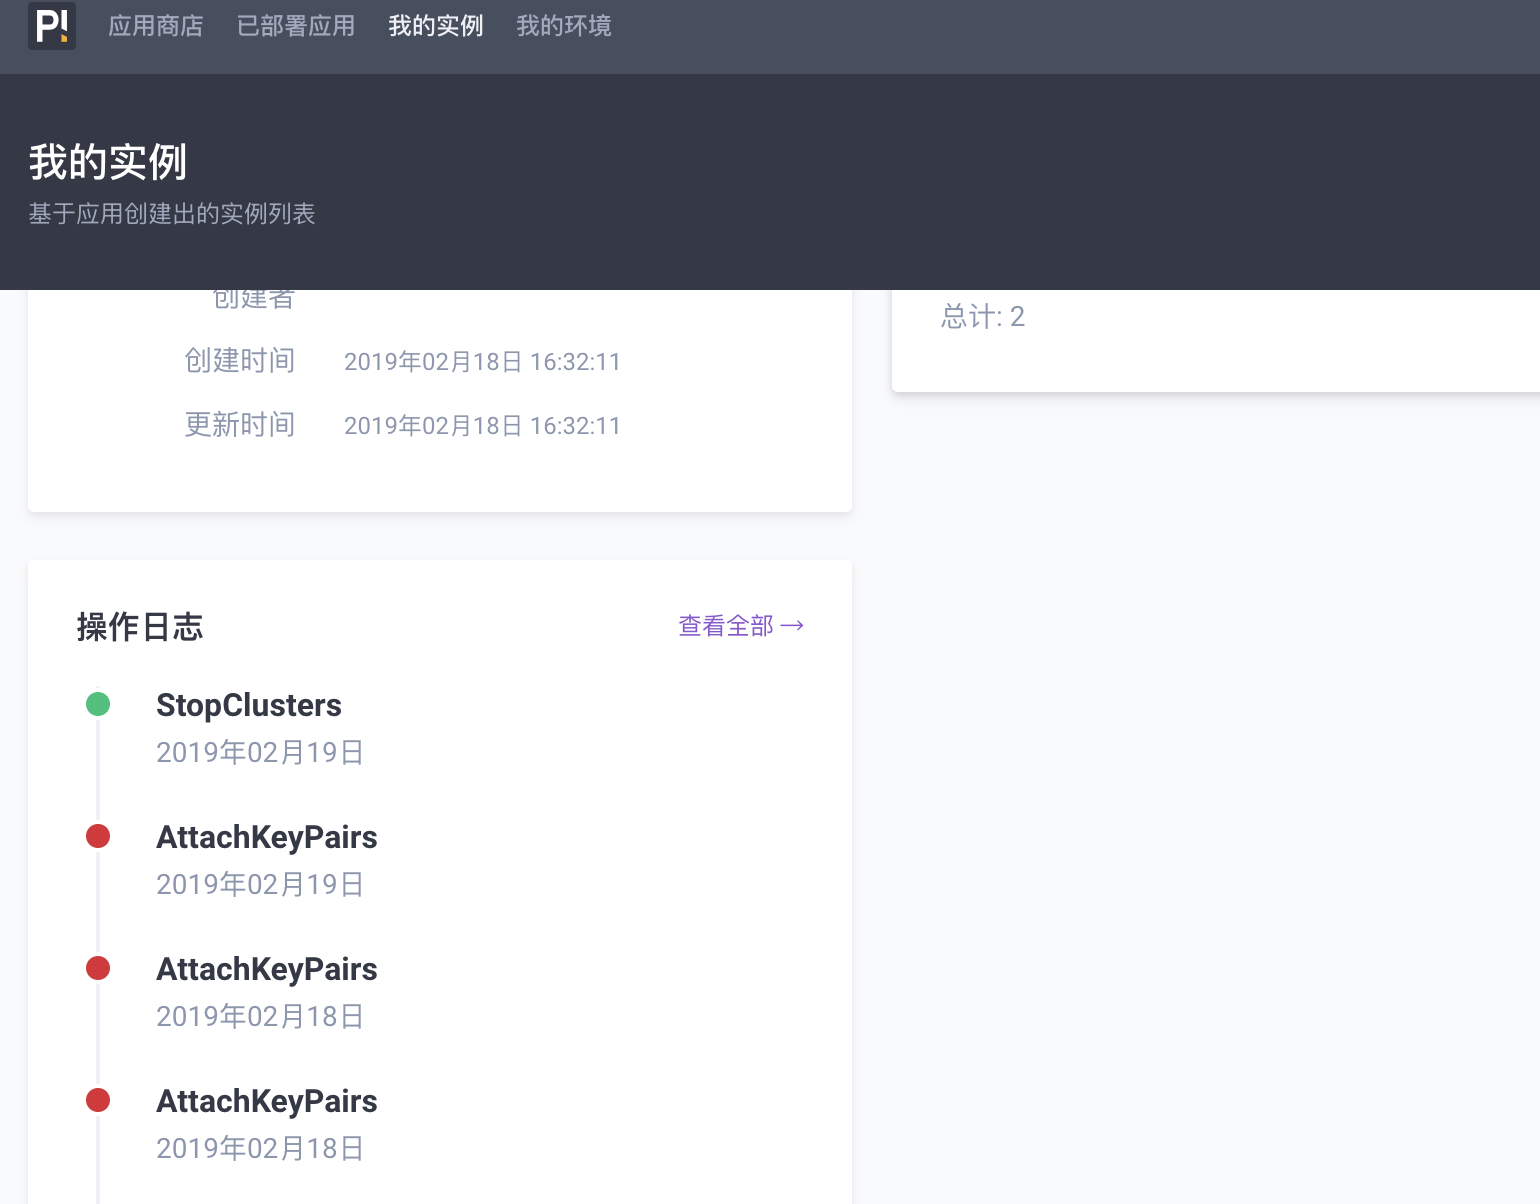This screenshot has height=1204, width=1540.
Task: Click red status dot of the 02月19日 AttachKeyPairs
Action: coord(98,836)
